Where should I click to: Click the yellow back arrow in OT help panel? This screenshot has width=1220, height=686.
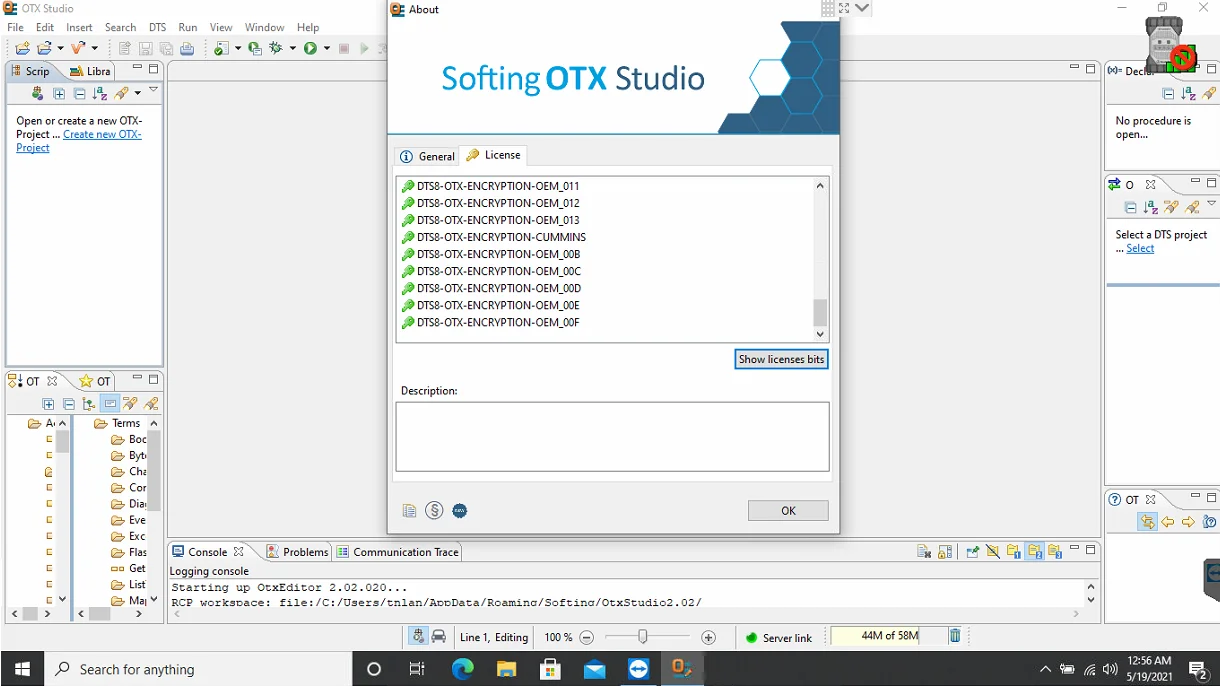[1168, 522]
